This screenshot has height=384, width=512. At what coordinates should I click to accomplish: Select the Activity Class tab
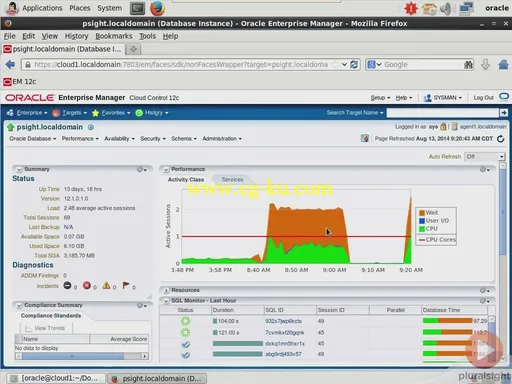pos(186,180)
